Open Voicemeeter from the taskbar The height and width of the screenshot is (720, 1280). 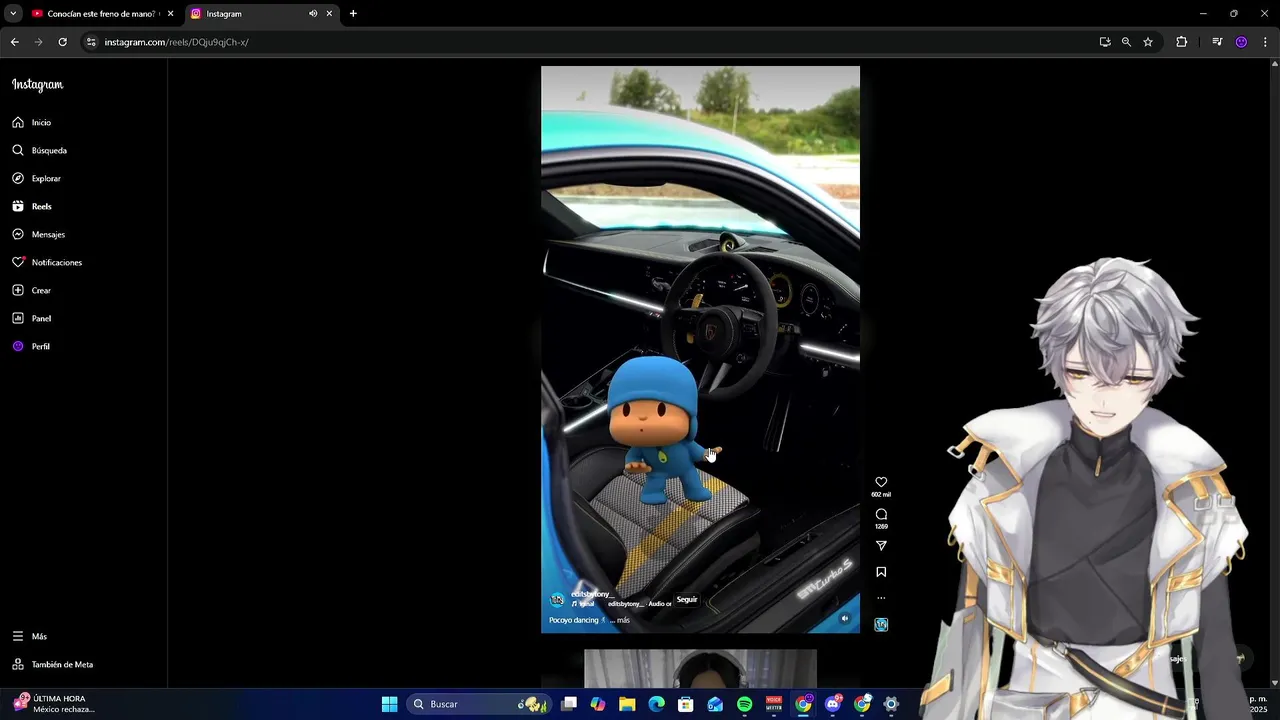774,704
